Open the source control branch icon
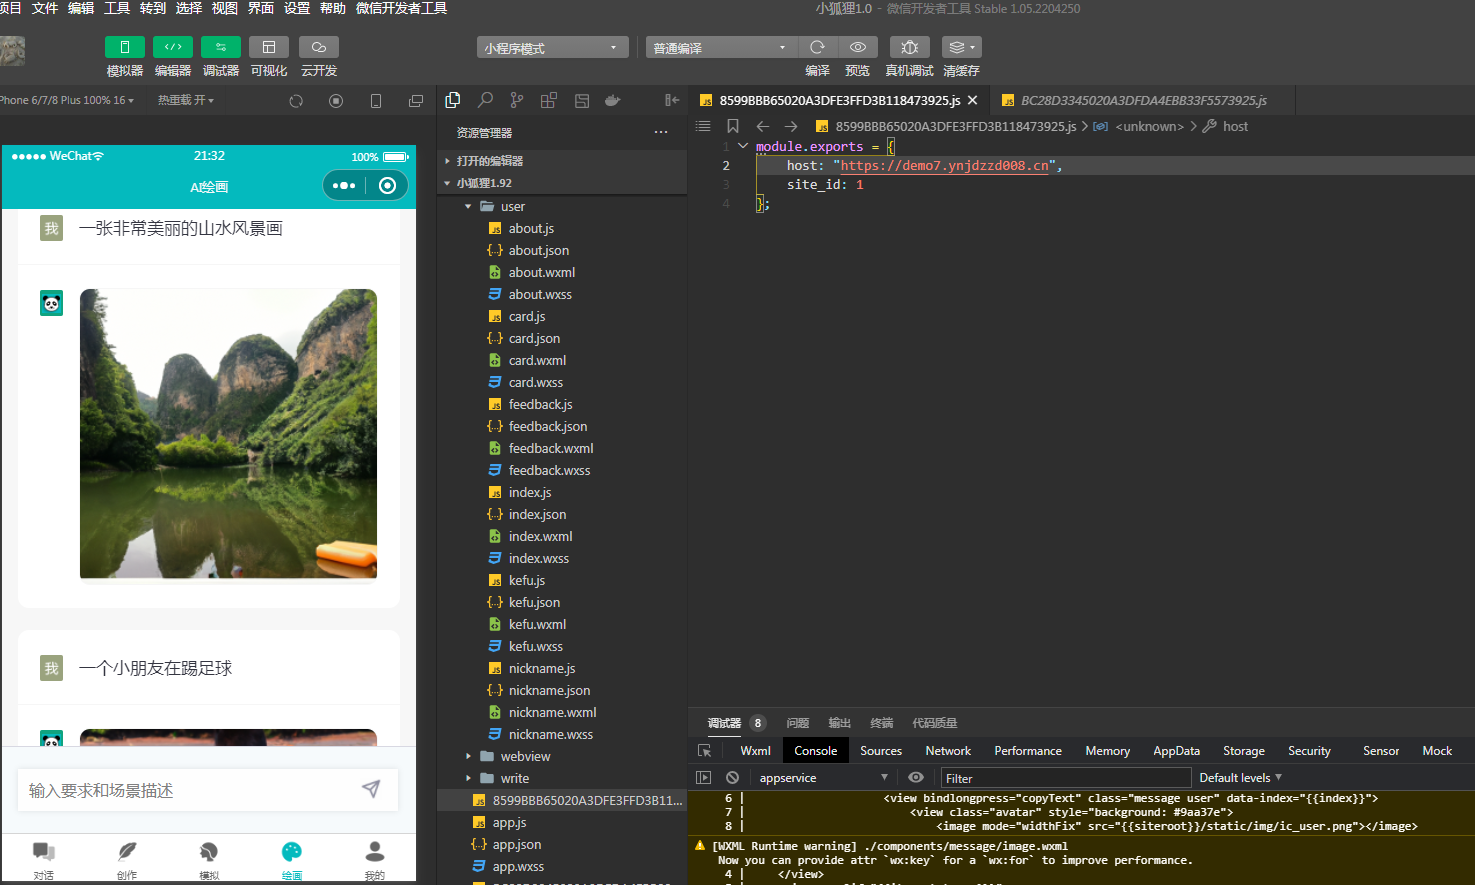 [517, 100]
